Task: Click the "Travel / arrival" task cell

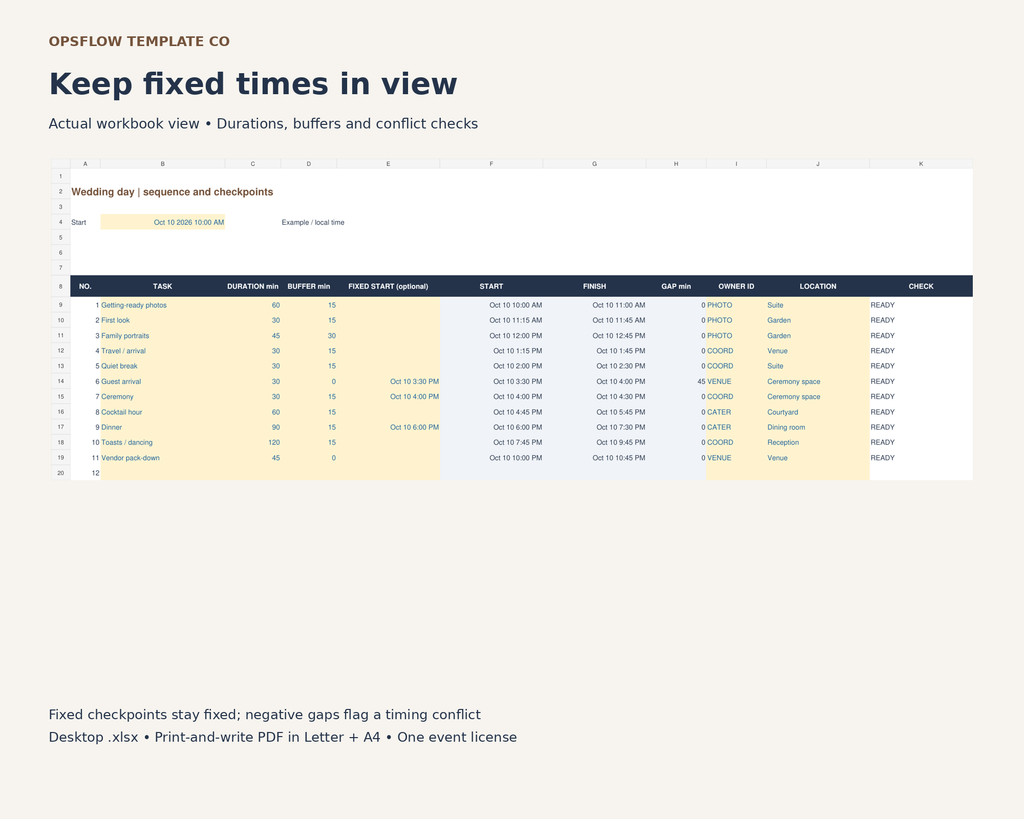Action: pyautogui.click(x=163, y=351)
